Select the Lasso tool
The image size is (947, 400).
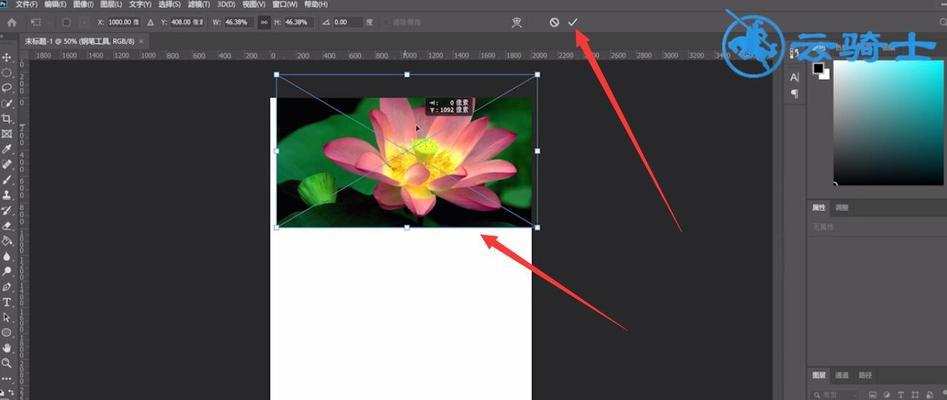pos(7,88)
